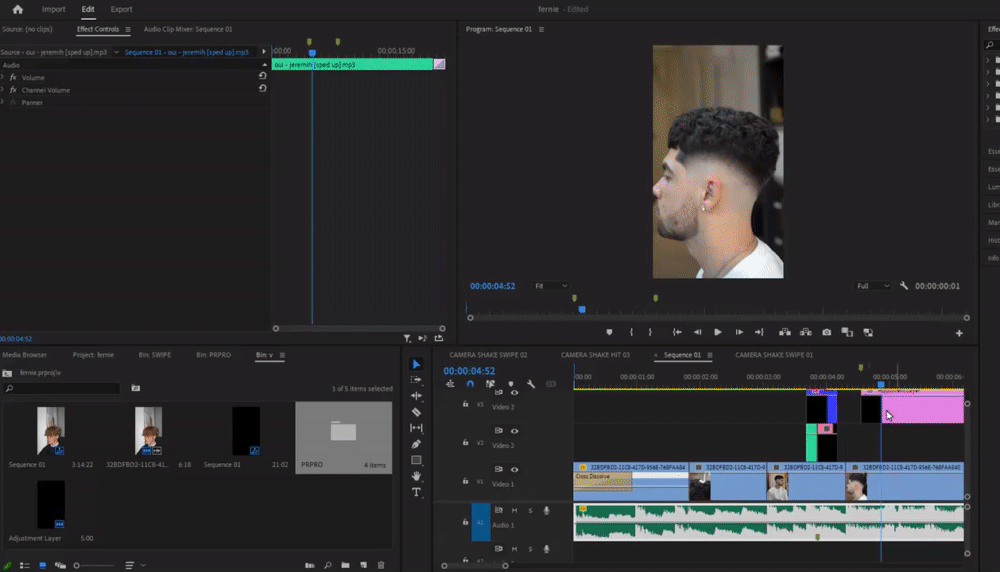Click Automate to Sequence icon
This screenshot has width=1000, height=572.
pyautogui.click(x=310, y=565)
